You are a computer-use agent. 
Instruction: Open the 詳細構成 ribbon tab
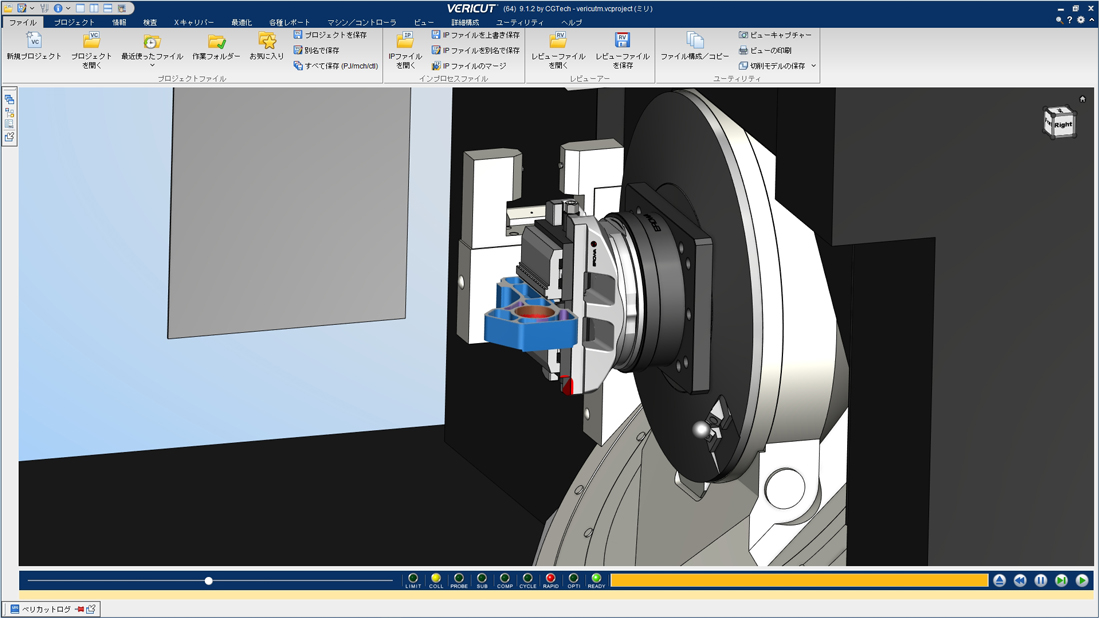click(465, 22)
